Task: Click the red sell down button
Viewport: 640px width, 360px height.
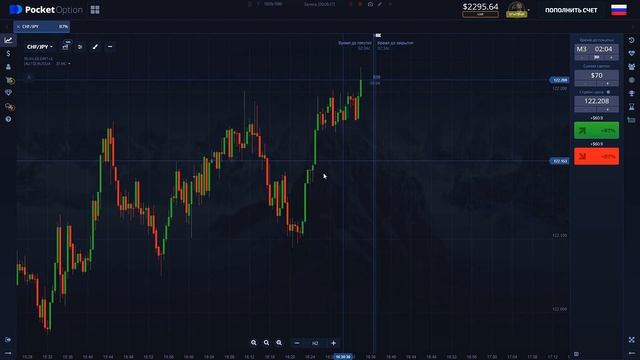Action: [x=596, y=156]
